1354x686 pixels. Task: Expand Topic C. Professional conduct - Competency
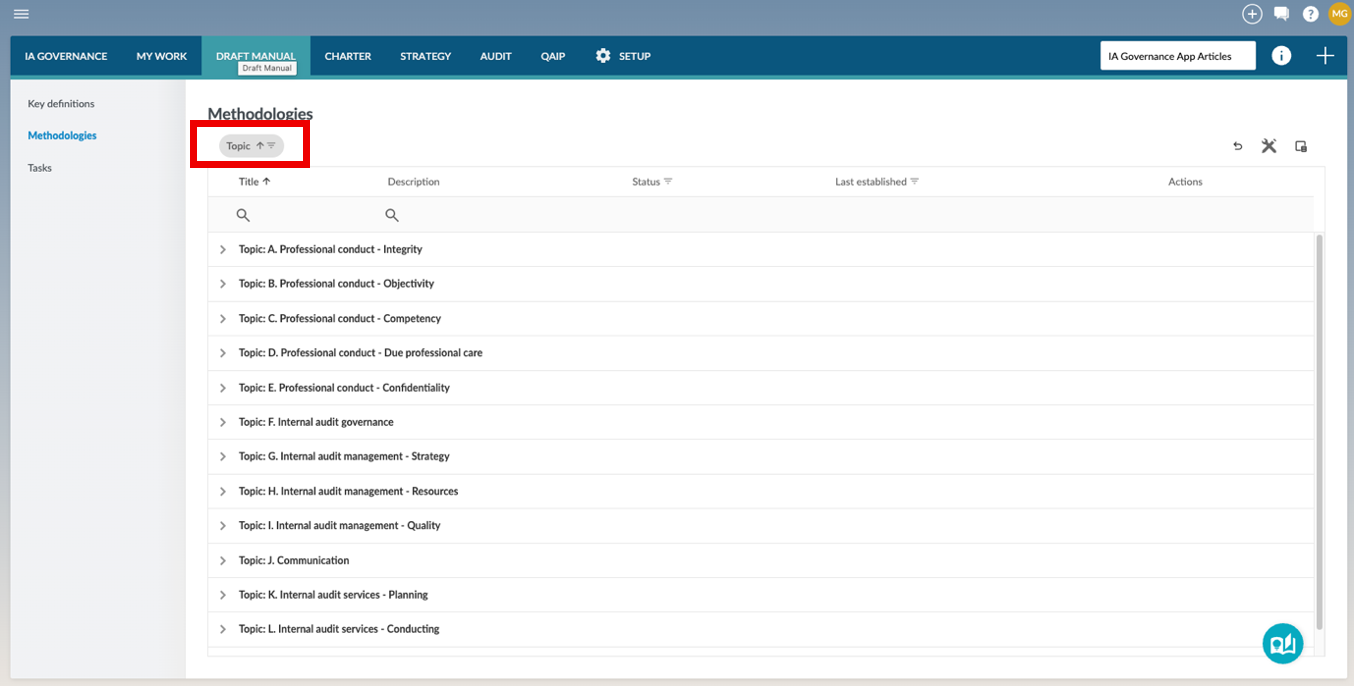pos(223,318)
